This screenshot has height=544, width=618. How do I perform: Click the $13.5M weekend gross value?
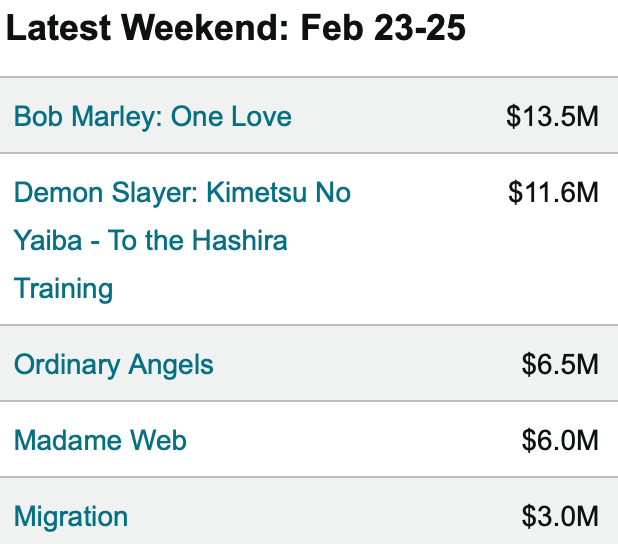[x=552, y=117]
